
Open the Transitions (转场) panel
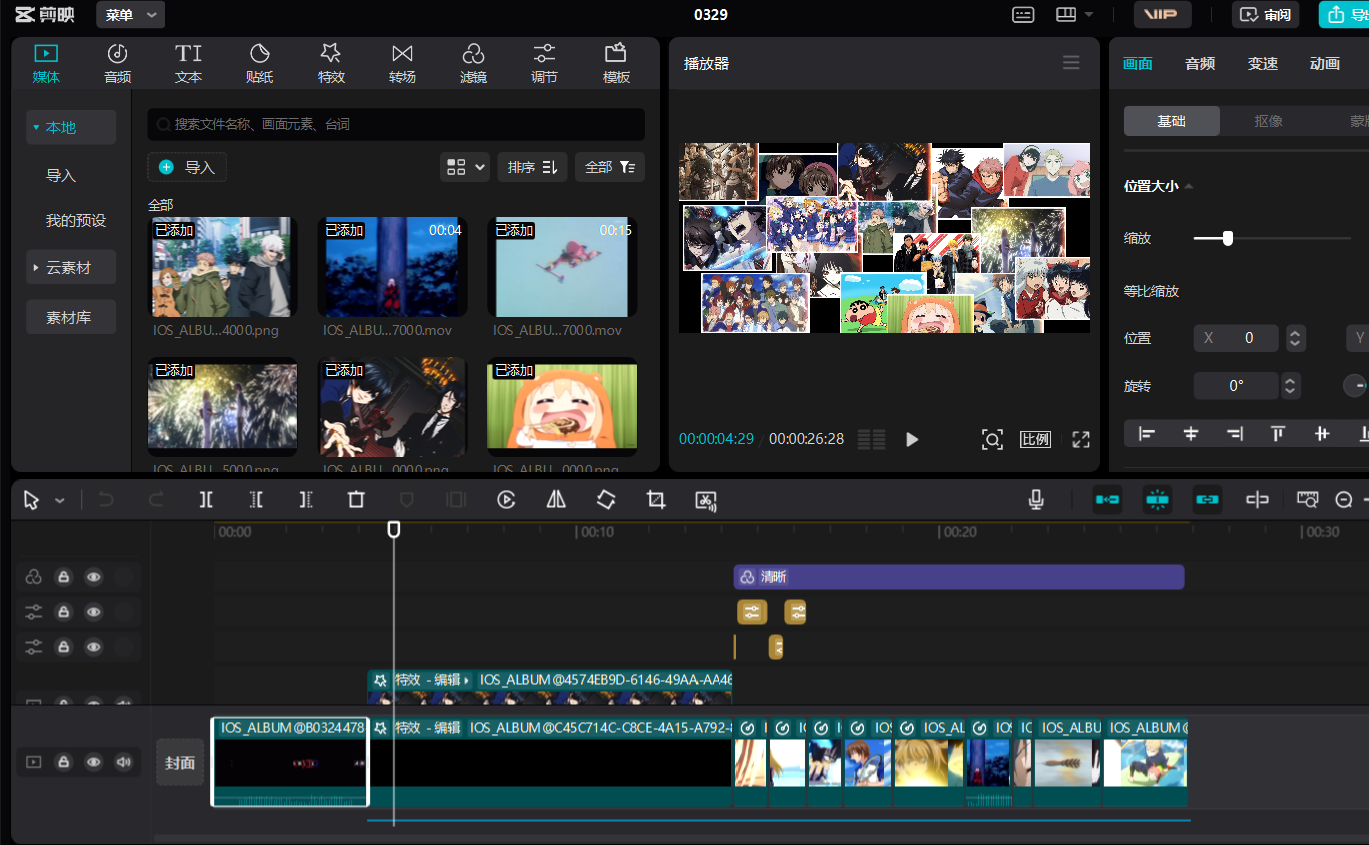coord(402,63)
